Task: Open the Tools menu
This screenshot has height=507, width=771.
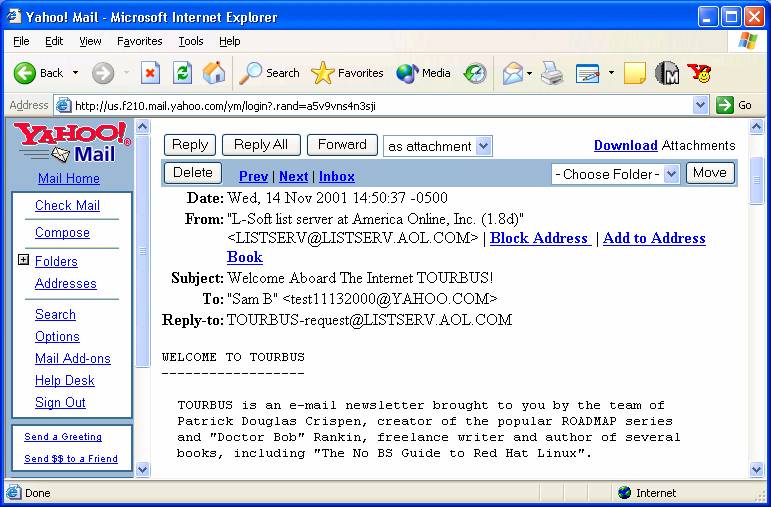Action: [191, 41]
